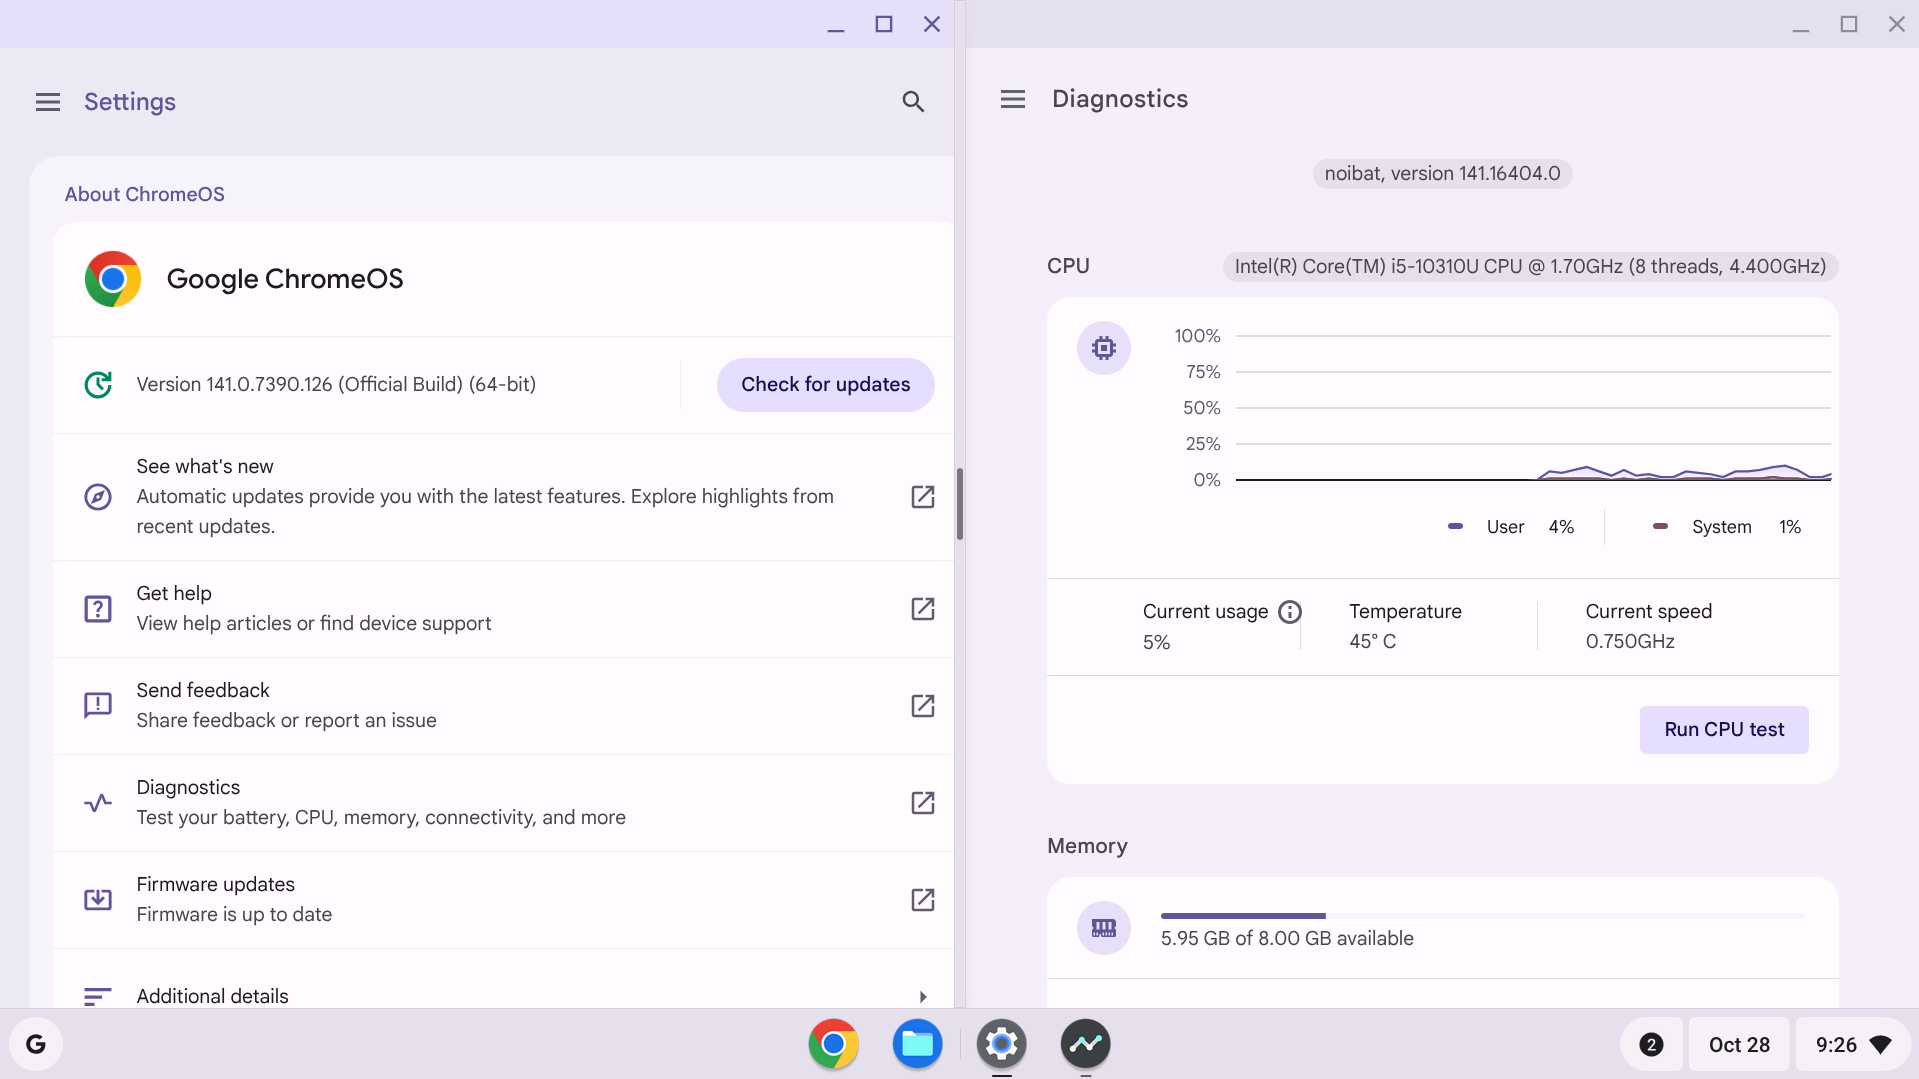
Task: Open the Oct 28 calendar date
Action: 1738,1045
